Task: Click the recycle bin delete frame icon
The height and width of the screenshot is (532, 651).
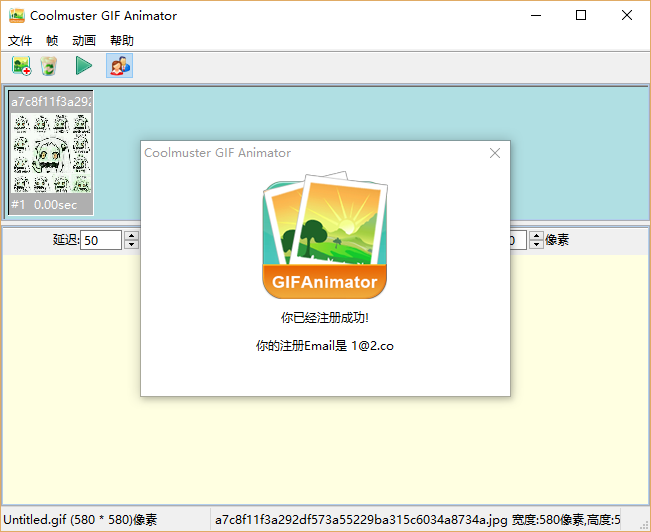Action: pyautogui.click(x=49, y=66)
